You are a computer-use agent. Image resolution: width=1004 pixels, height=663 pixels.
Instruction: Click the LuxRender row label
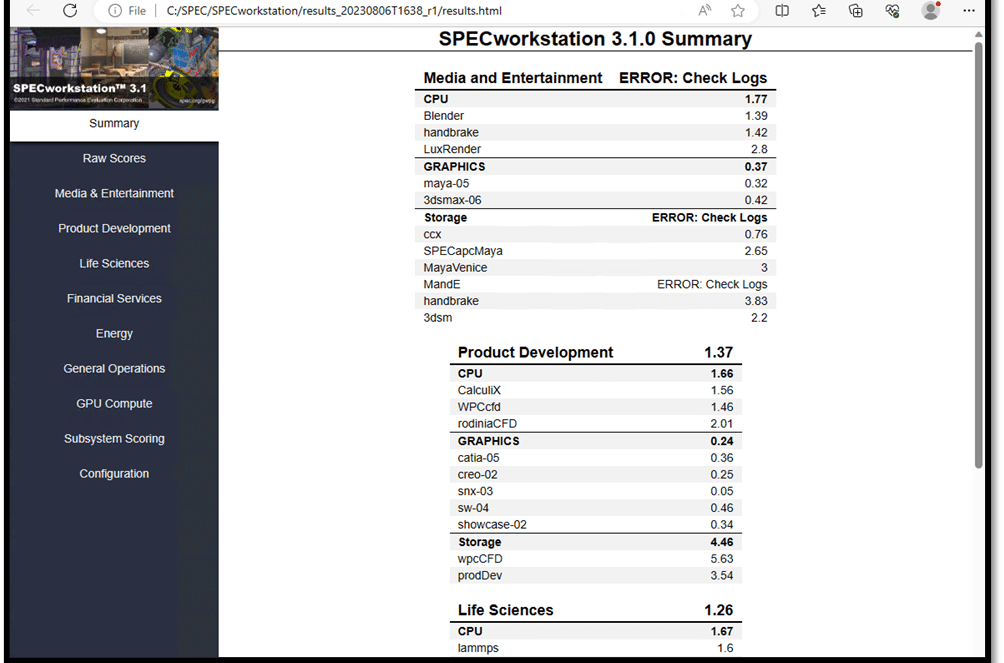452,149
